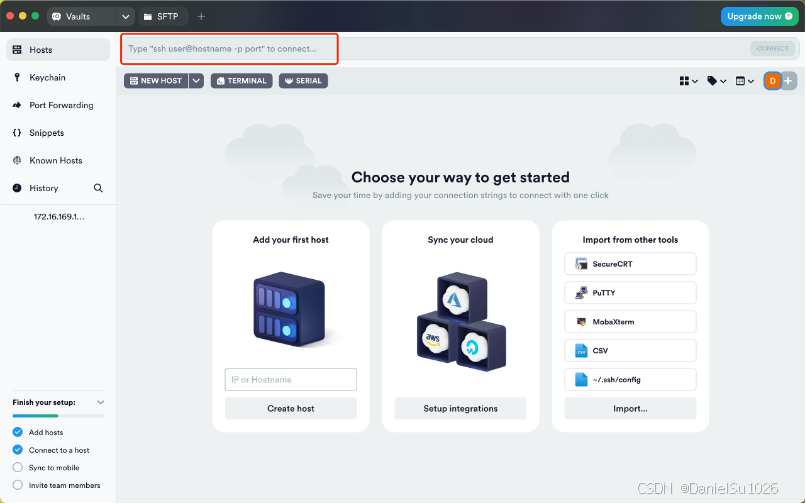Click the cloud providers cube illustration
This screenshot has width=806, height=504.
[x=461, y=321]
